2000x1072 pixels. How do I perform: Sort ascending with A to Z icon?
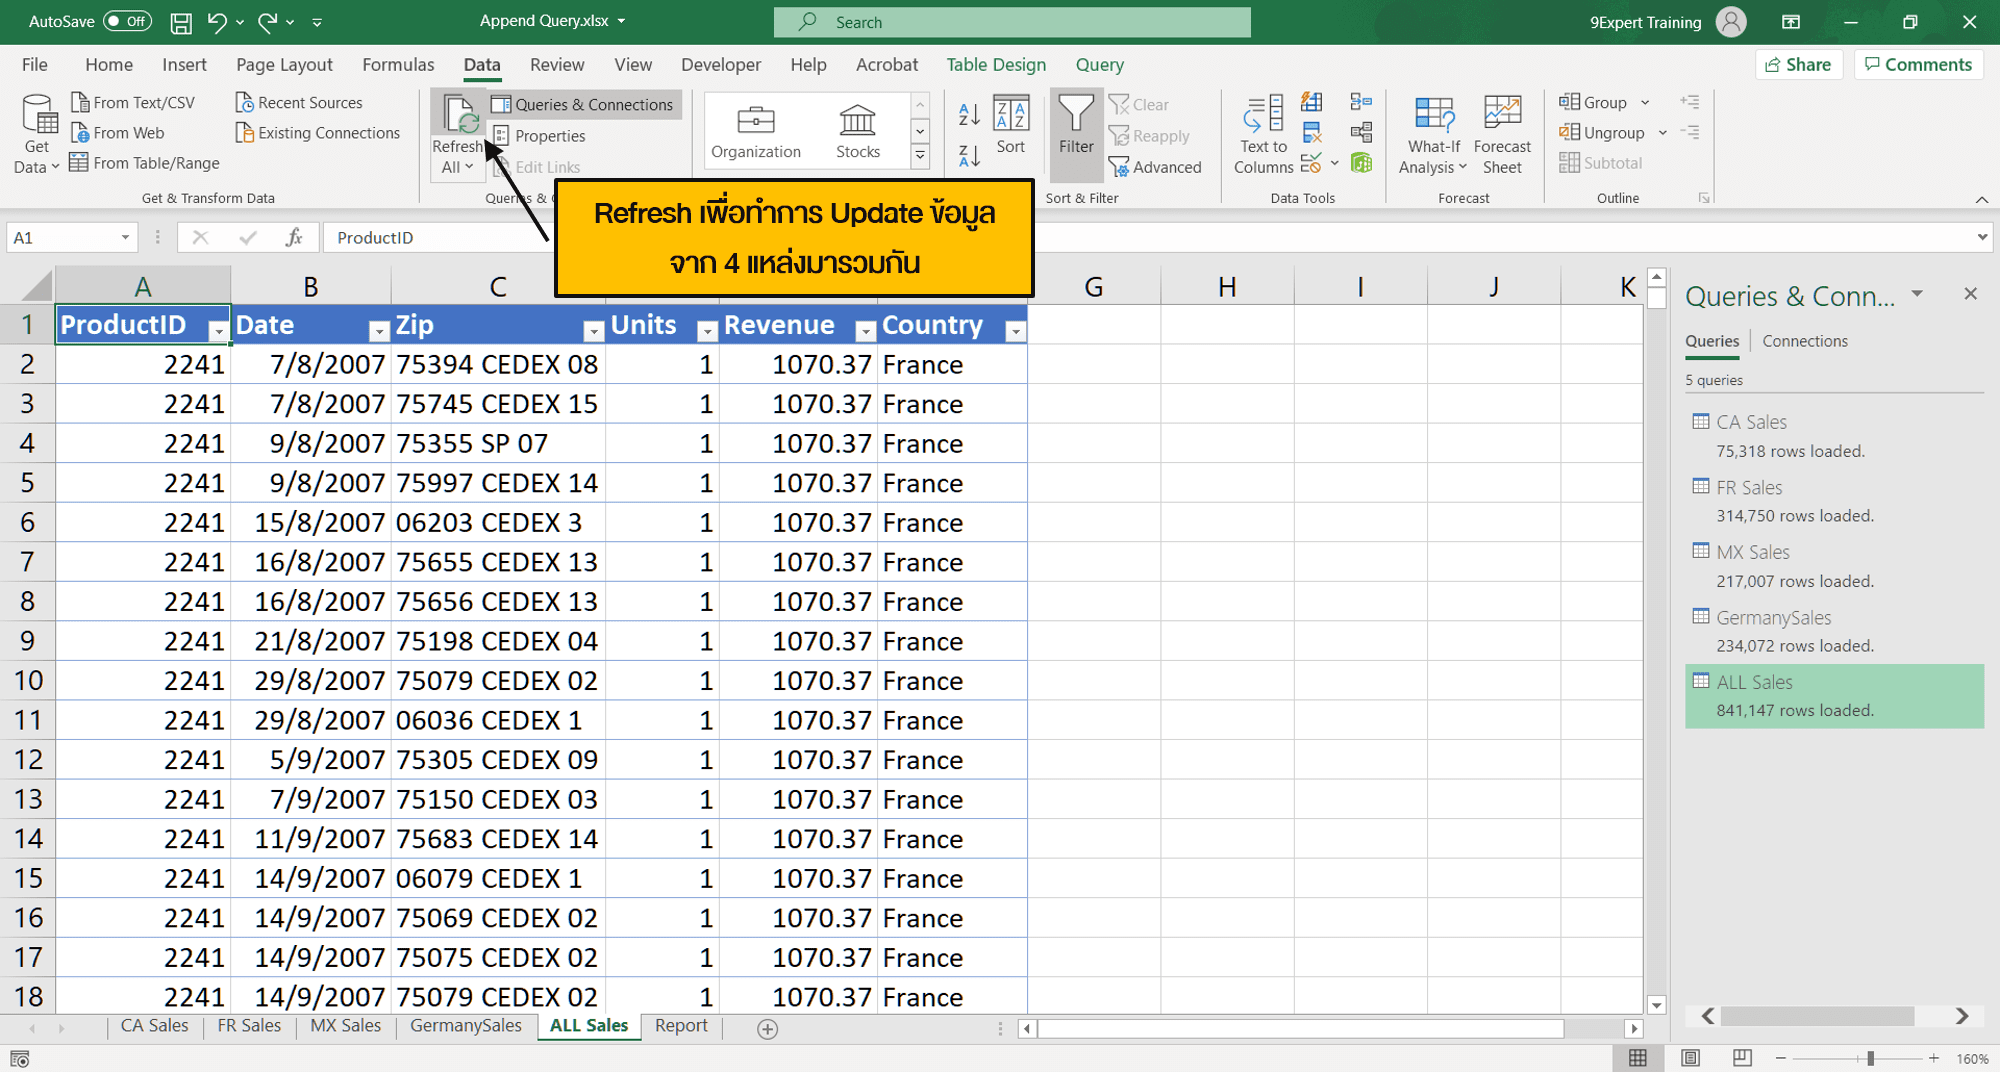coord(968,114)
